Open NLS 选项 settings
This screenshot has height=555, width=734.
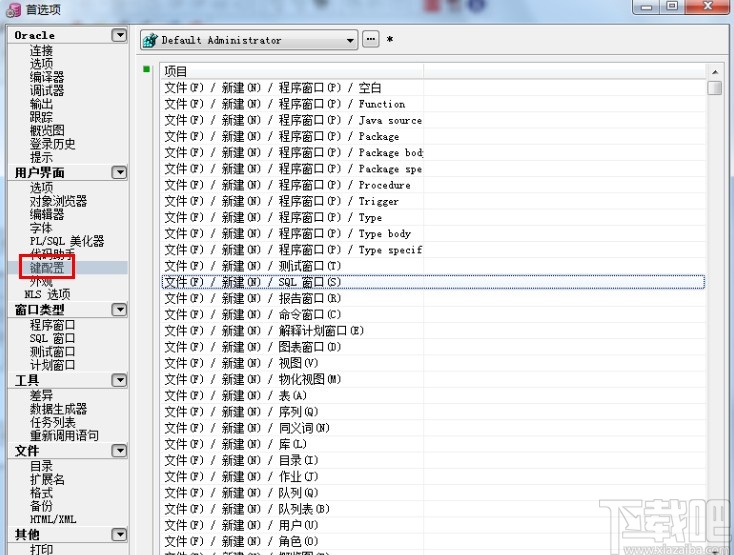tap(47, 294)
